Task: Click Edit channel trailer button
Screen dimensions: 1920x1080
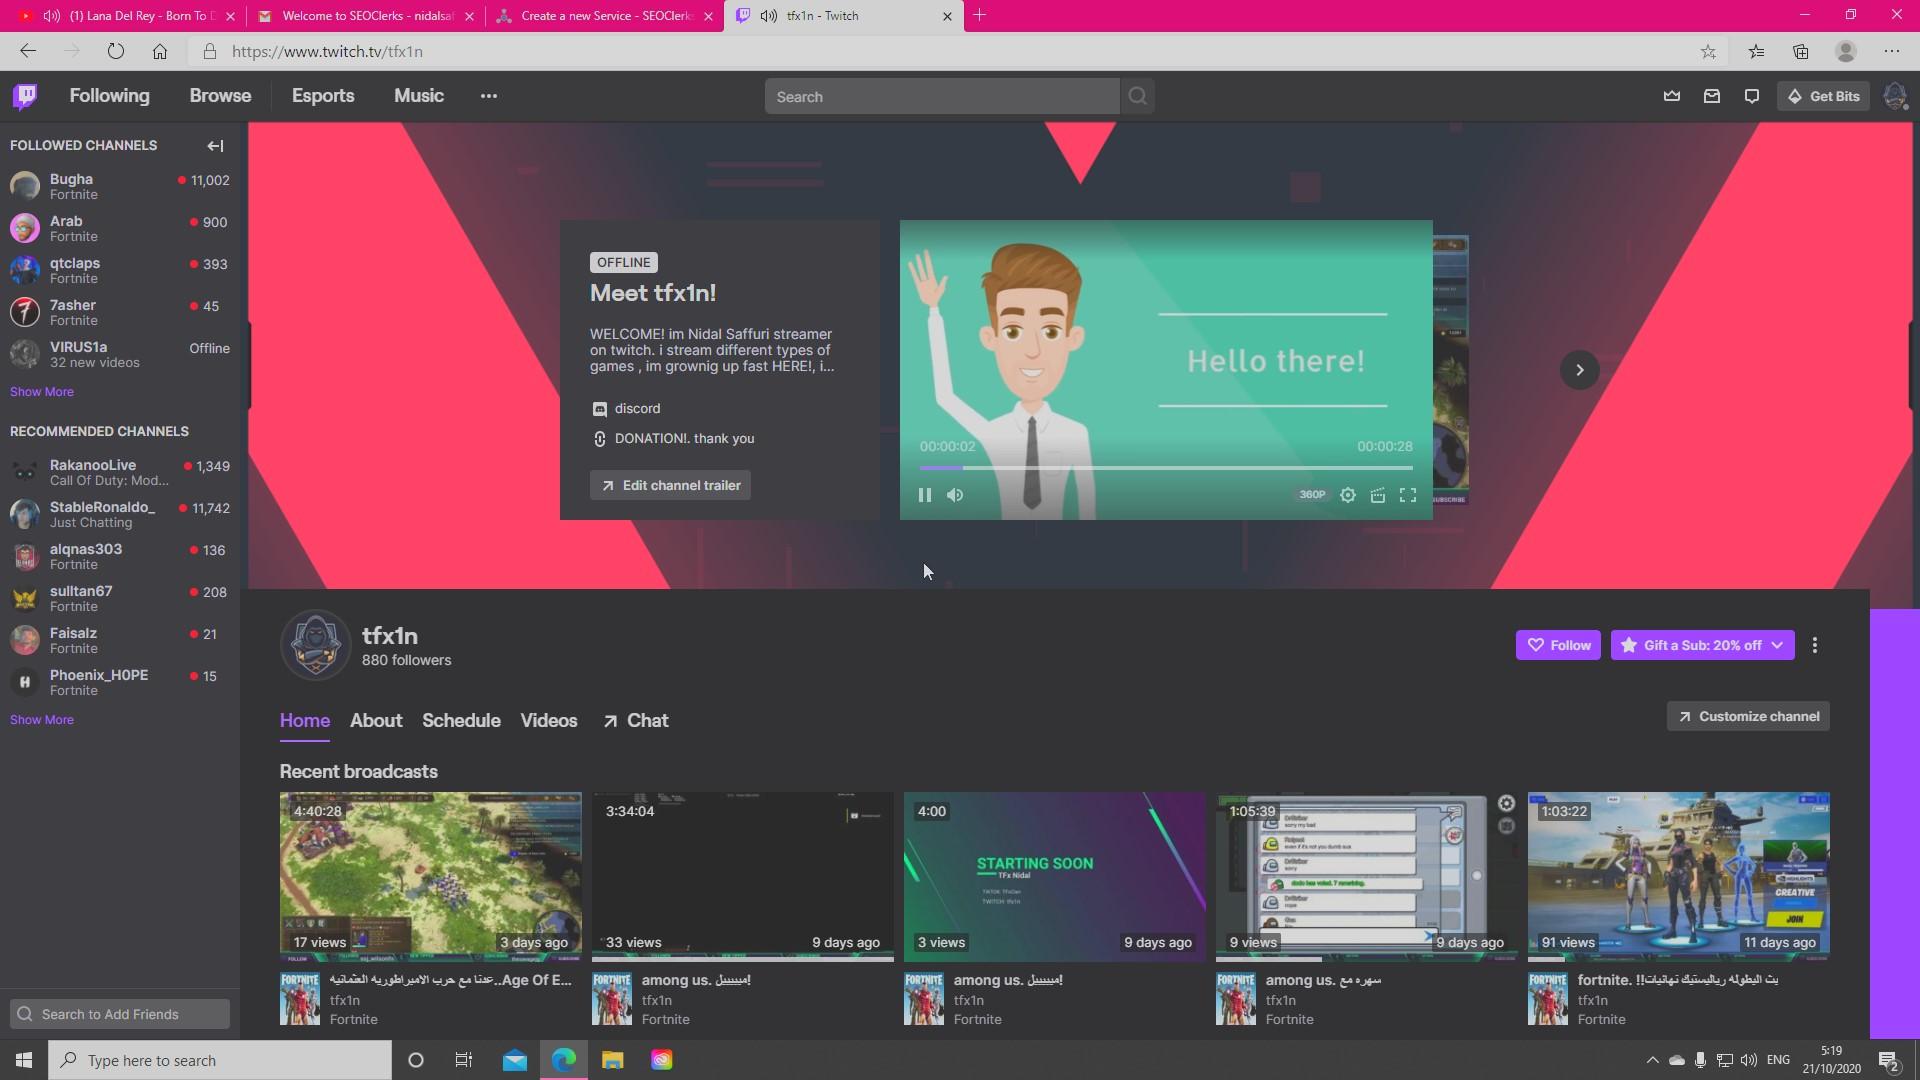Action: click(670, 485)
